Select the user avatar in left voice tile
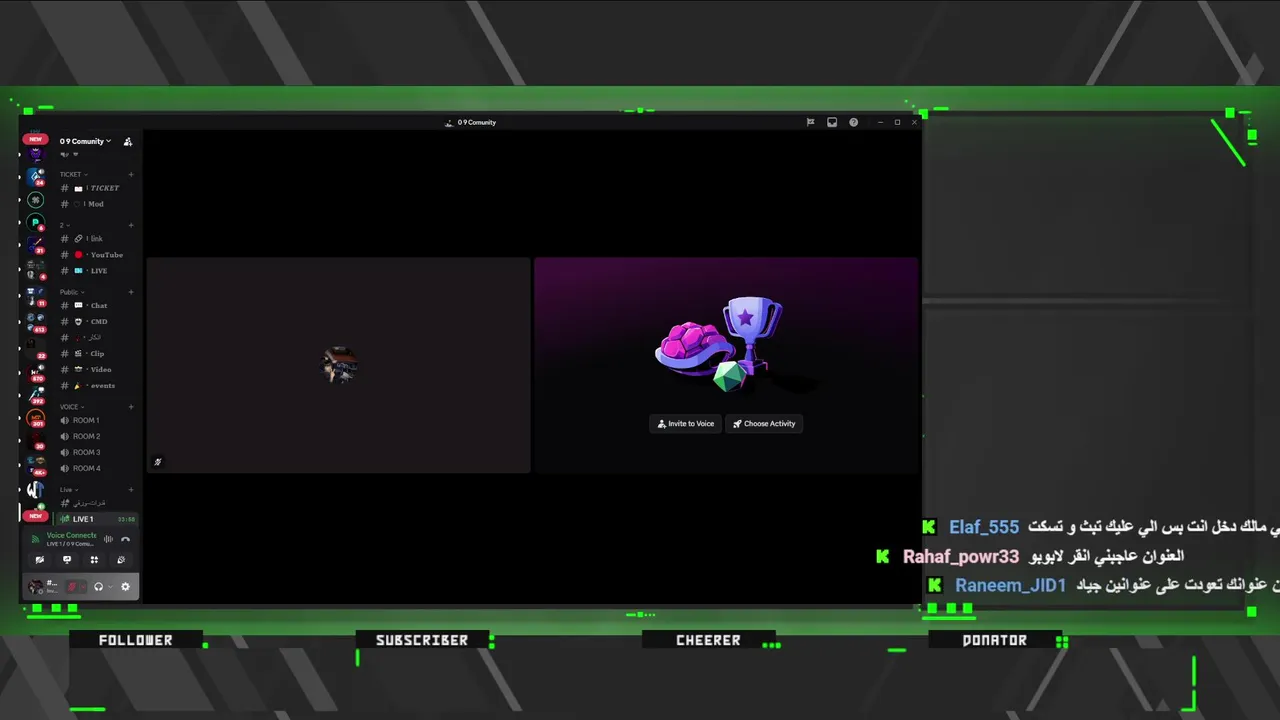Screen dimensions: 1280x720 (340, 365)
